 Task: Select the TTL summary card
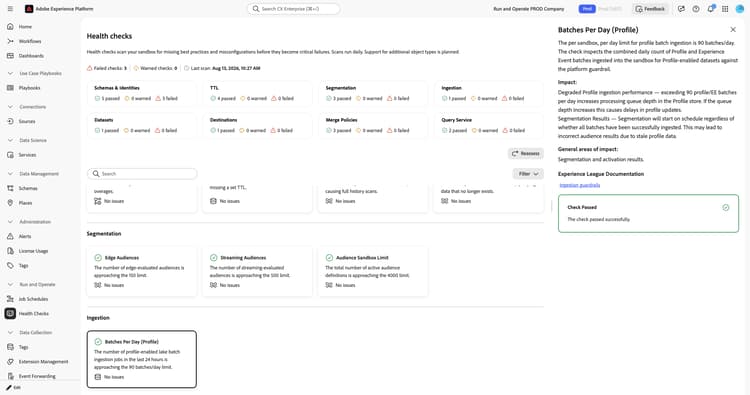(257, 93)
